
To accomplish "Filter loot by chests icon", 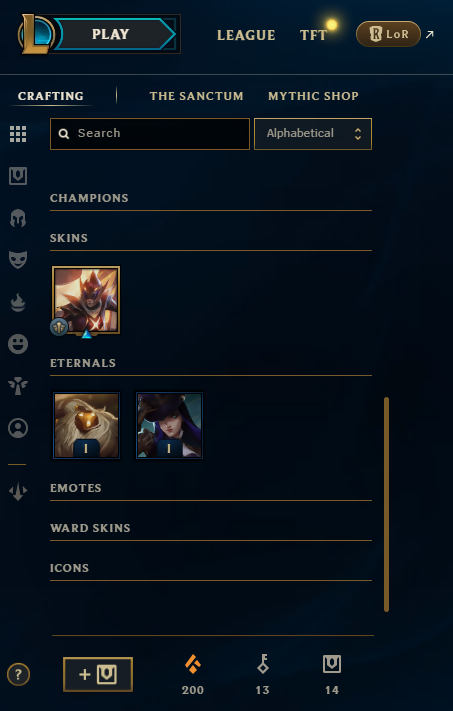I will pyautogui.click(x=18, y=176).
